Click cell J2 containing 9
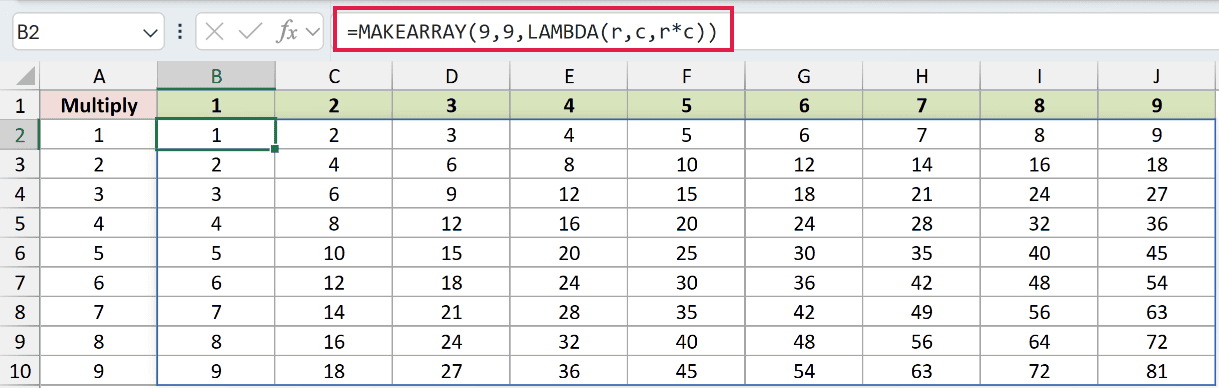 click(x=1157, y=134)
